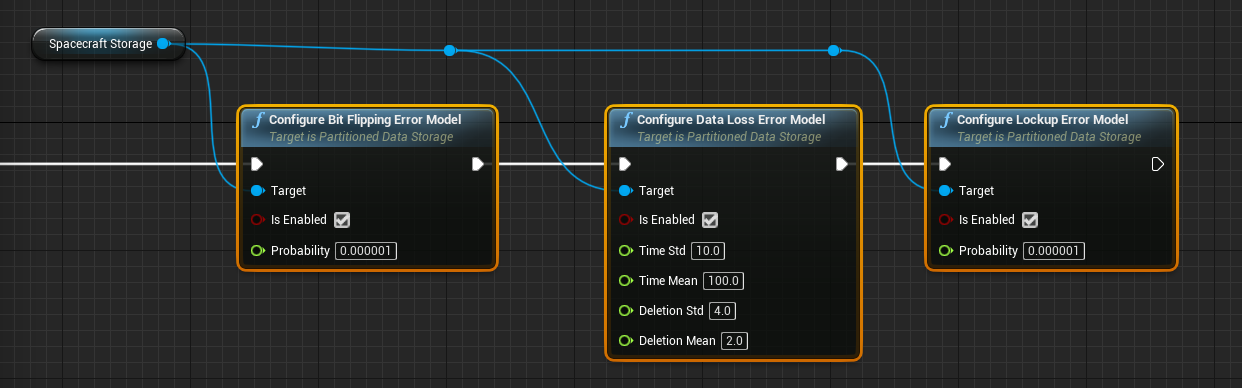Click function icon on Configure Bit Flipping node

tap(258, 120)
